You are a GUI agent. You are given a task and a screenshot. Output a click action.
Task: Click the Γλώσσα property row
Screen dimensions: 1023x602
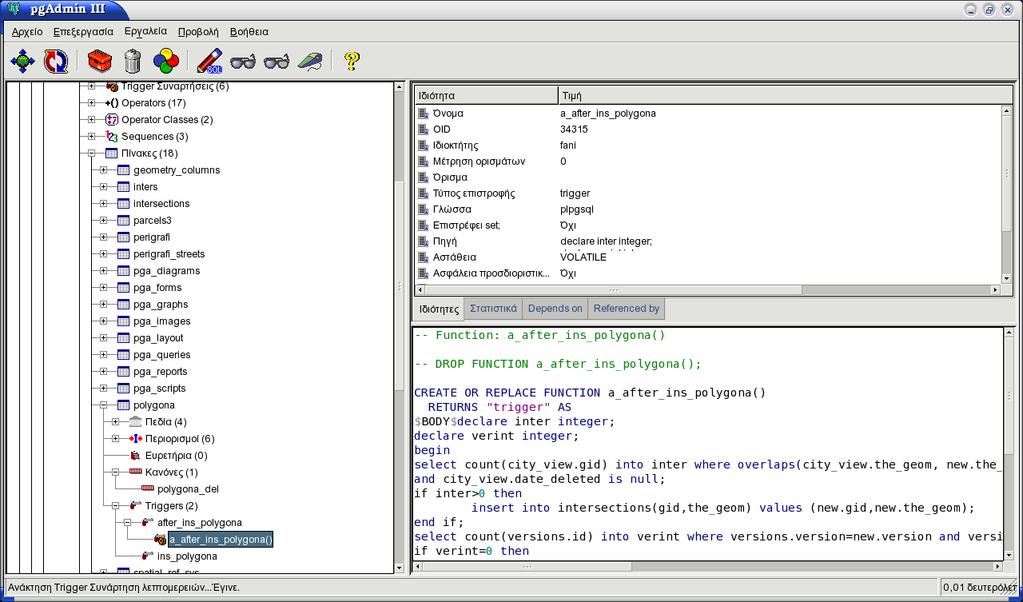[x=708, y=209]
